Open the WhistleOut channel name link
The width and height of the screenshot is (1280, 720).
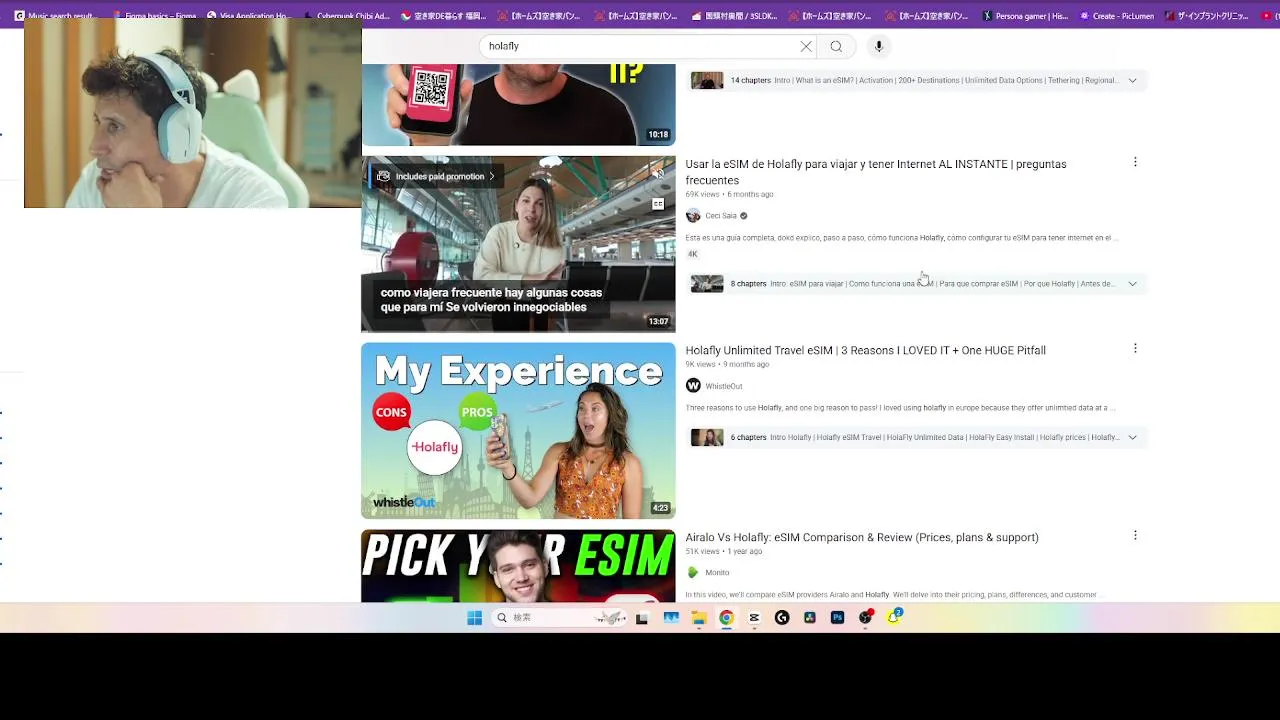pyautogui.click(x=724, y=386)
